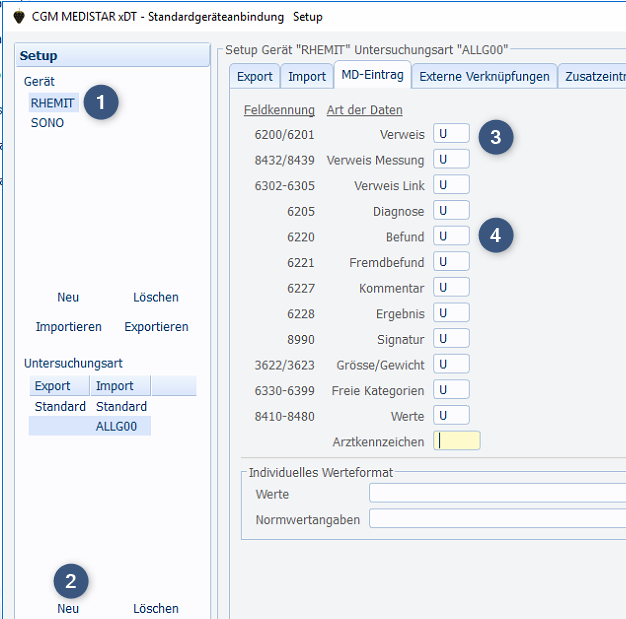Image resolution: width=626 pixels, height=619 pixels.
Task: Click the Befund input field
Action: [x=452, y=237]
